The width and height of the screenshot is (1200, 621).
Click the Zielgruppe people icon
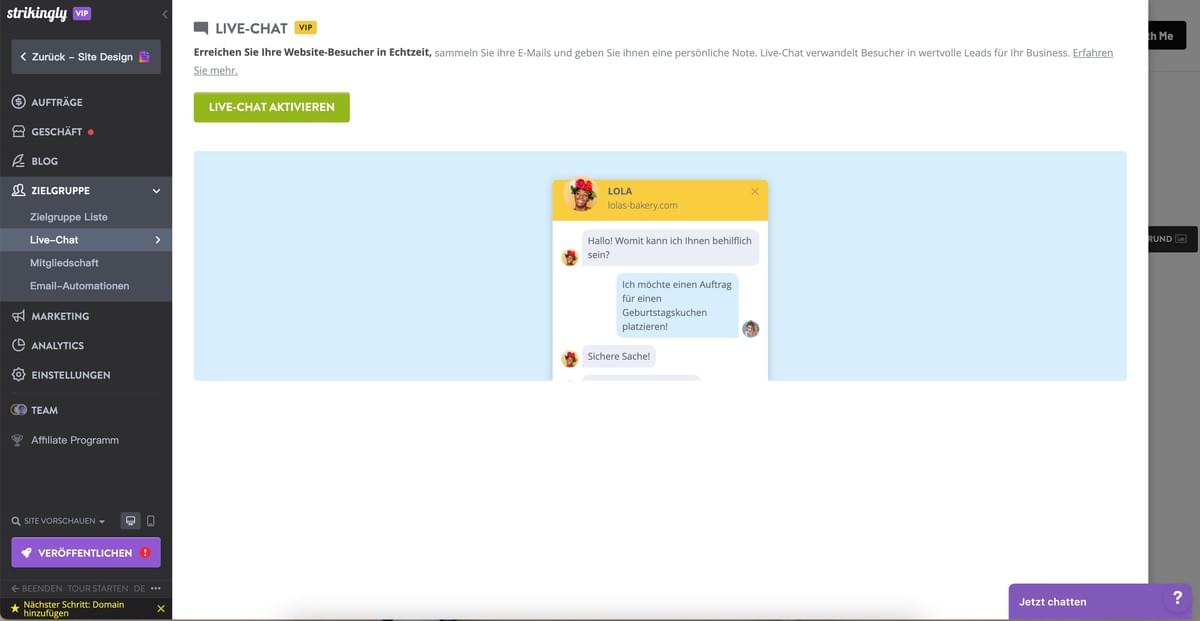pos(18,190)
